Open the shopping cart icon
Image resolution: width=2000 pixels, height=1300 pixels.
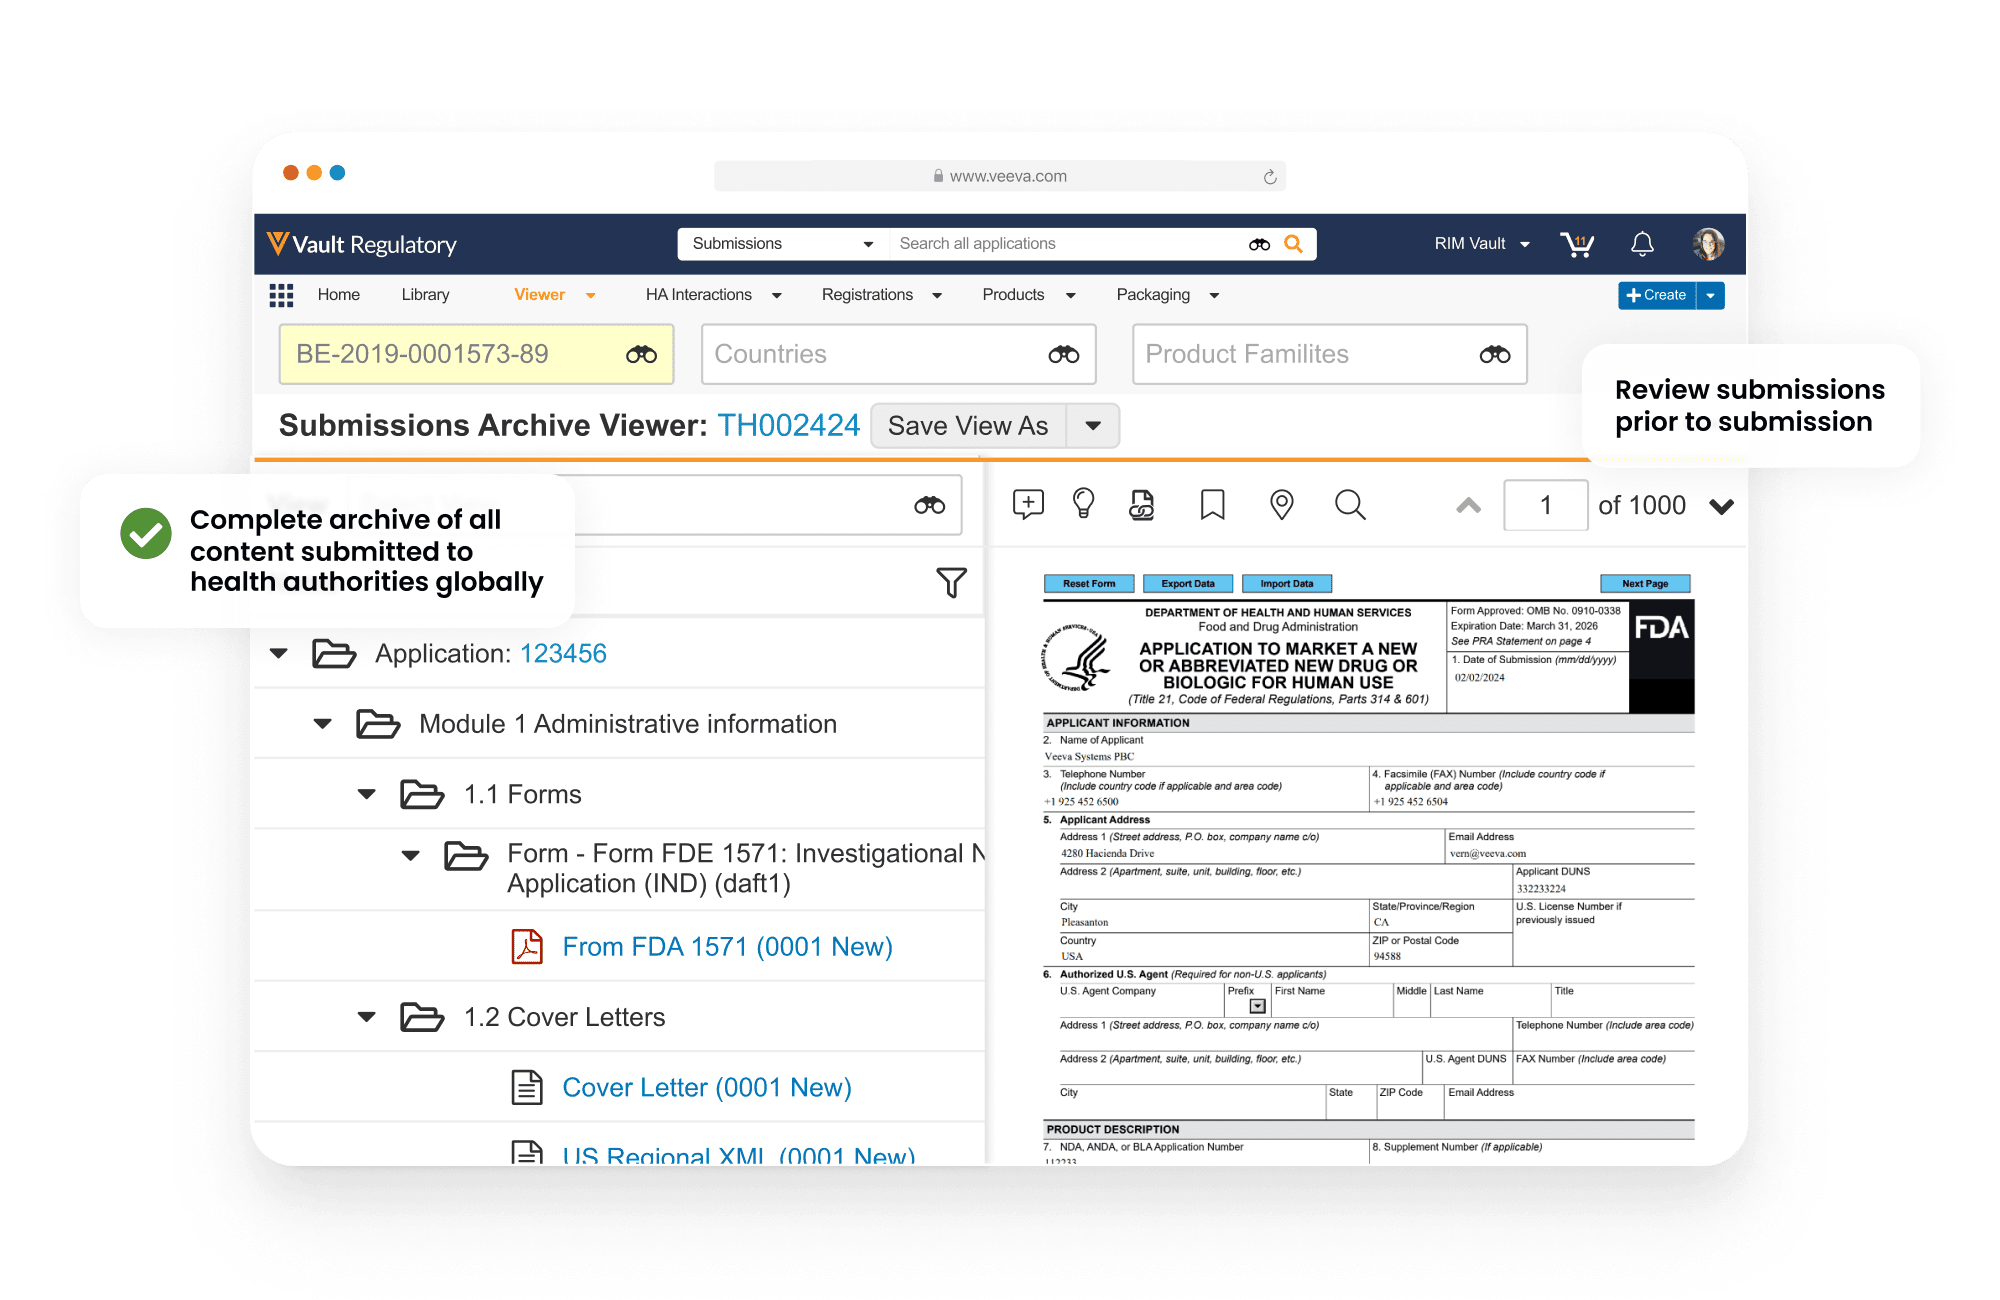coord(1577,244)
